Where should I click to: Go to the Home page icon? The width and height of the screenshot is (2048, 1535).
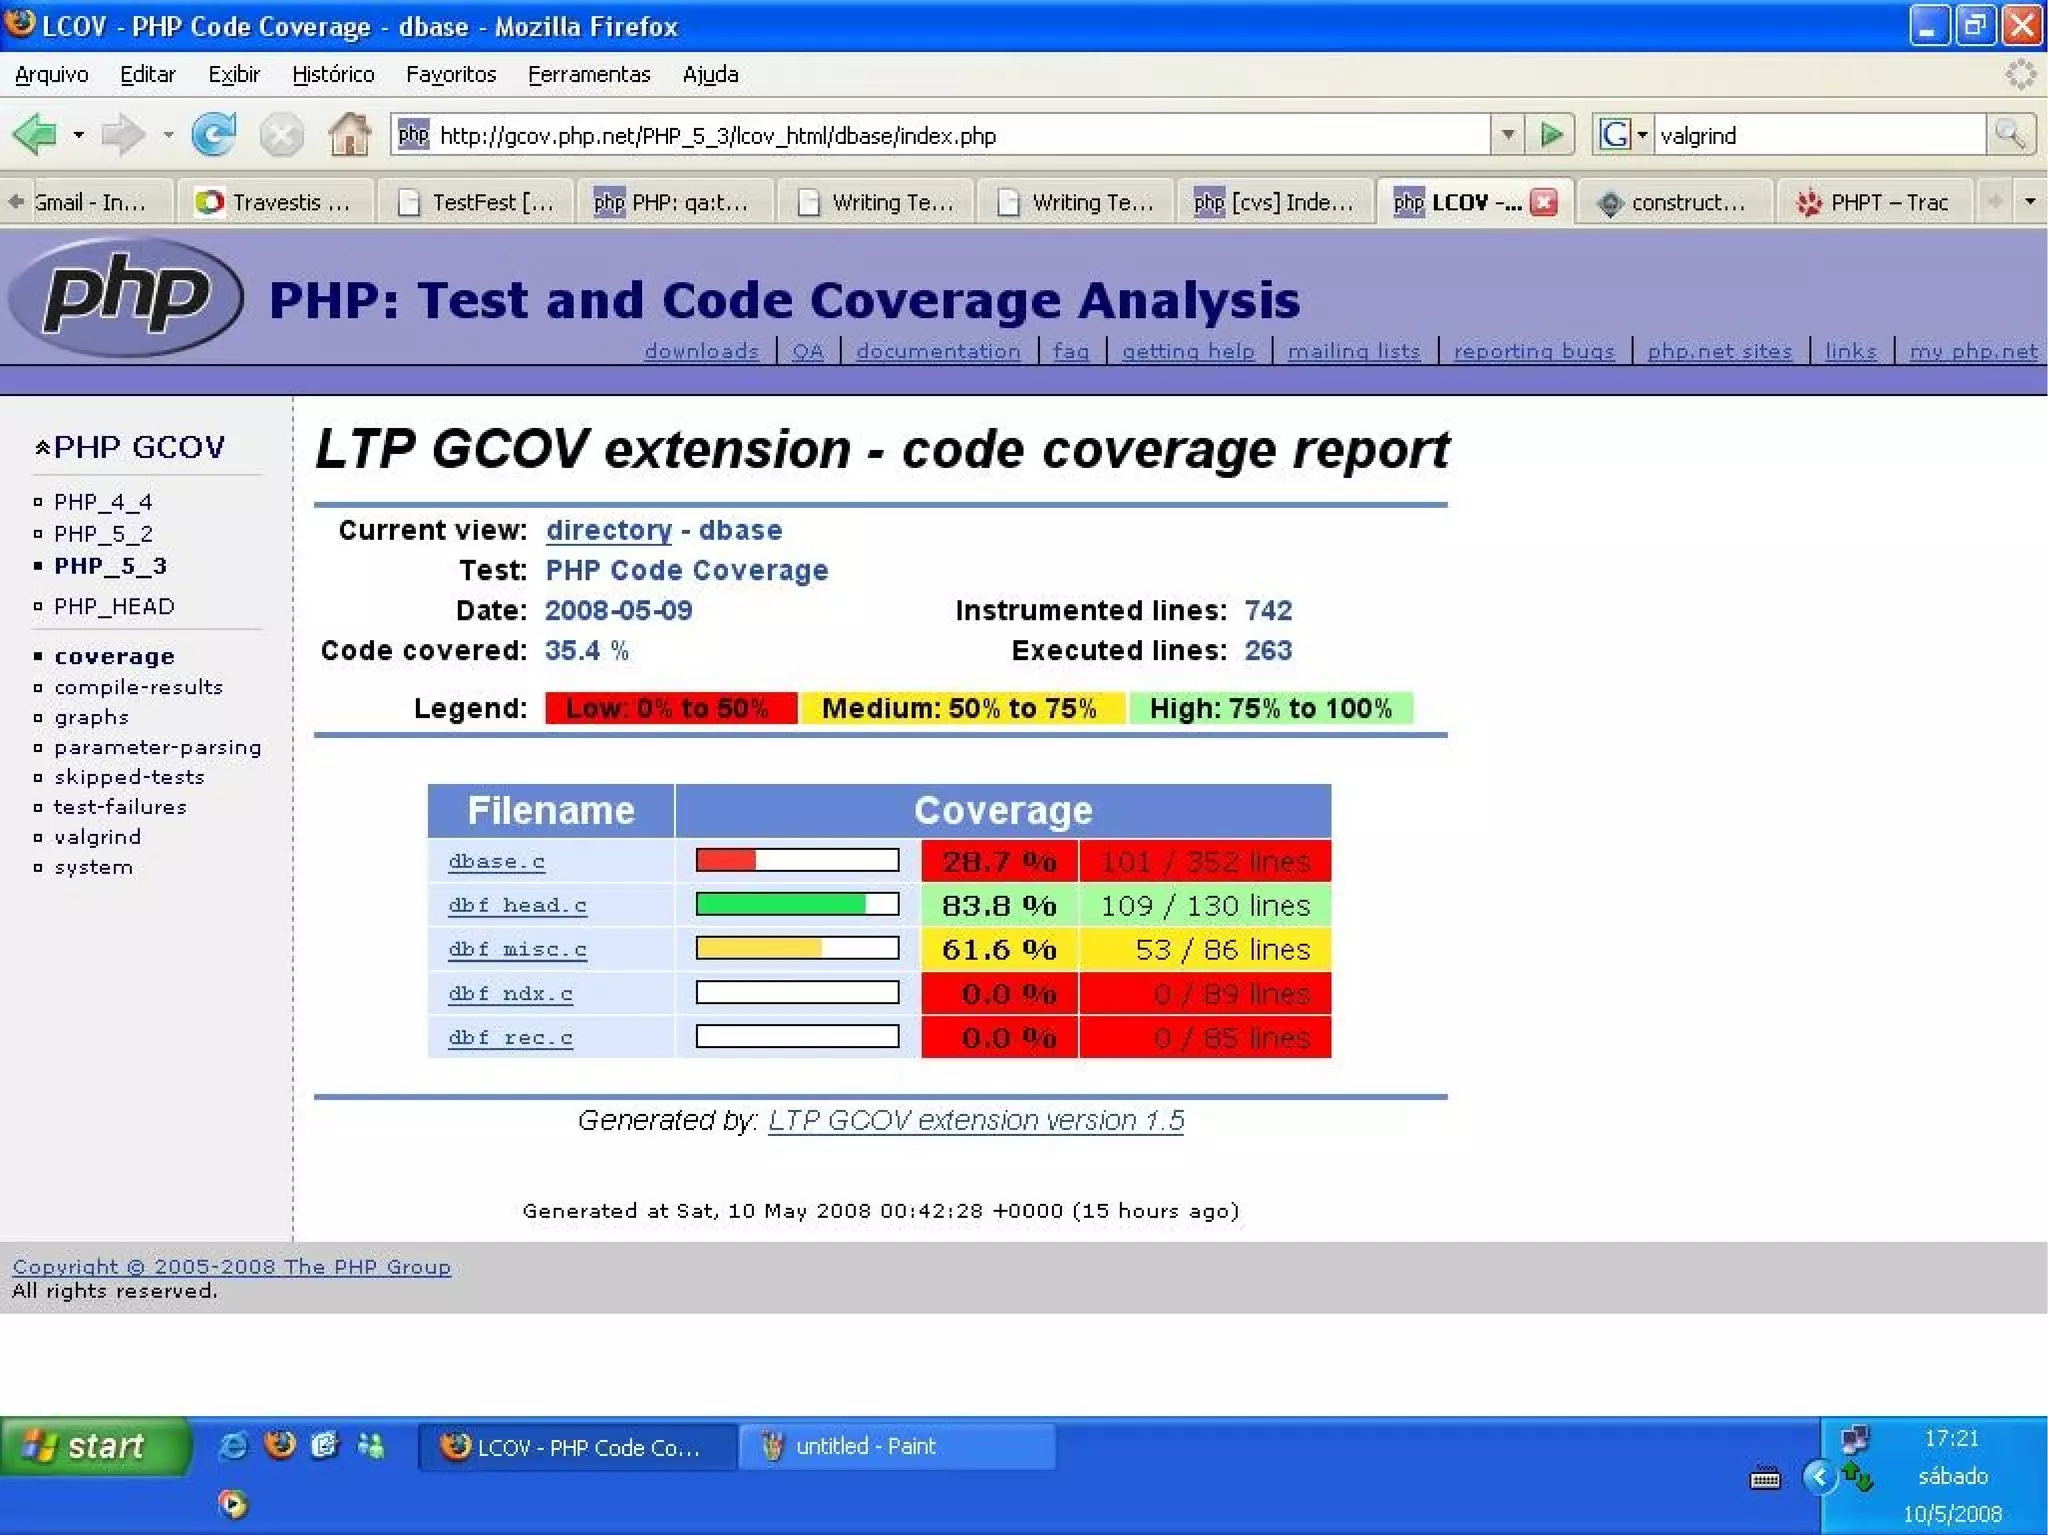pos(349,134)
